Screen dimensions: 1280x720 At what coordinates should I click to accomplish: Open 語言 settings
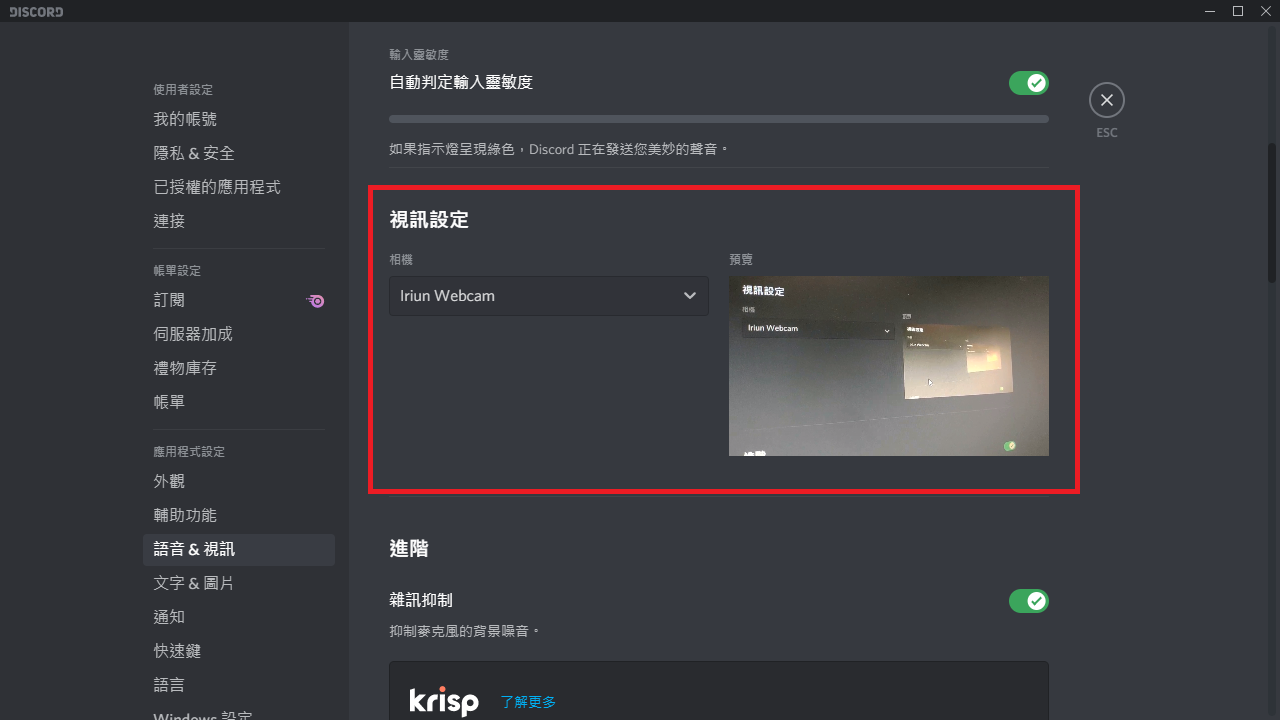tap(238, 685)
